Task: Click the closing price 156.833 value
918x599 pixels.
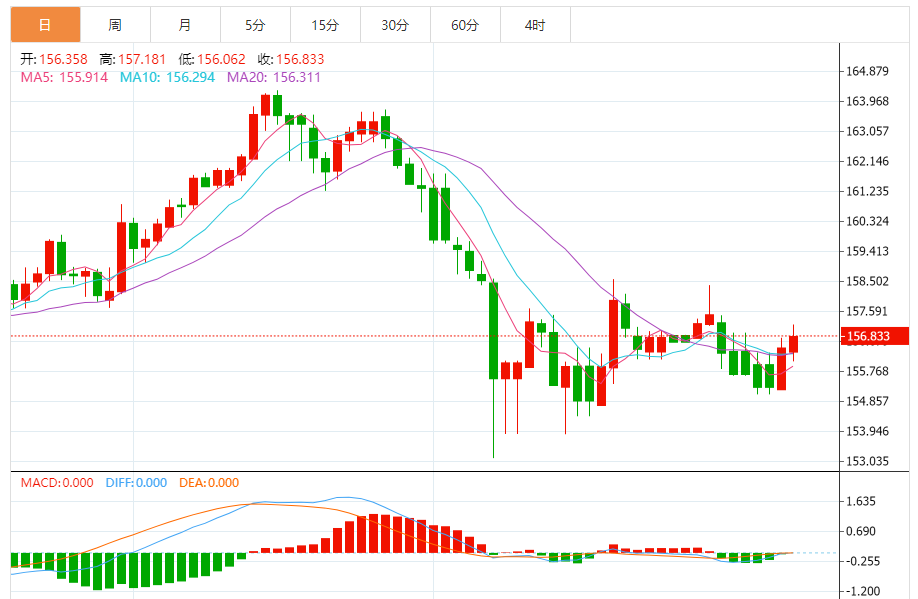Action: click(300, 59)
